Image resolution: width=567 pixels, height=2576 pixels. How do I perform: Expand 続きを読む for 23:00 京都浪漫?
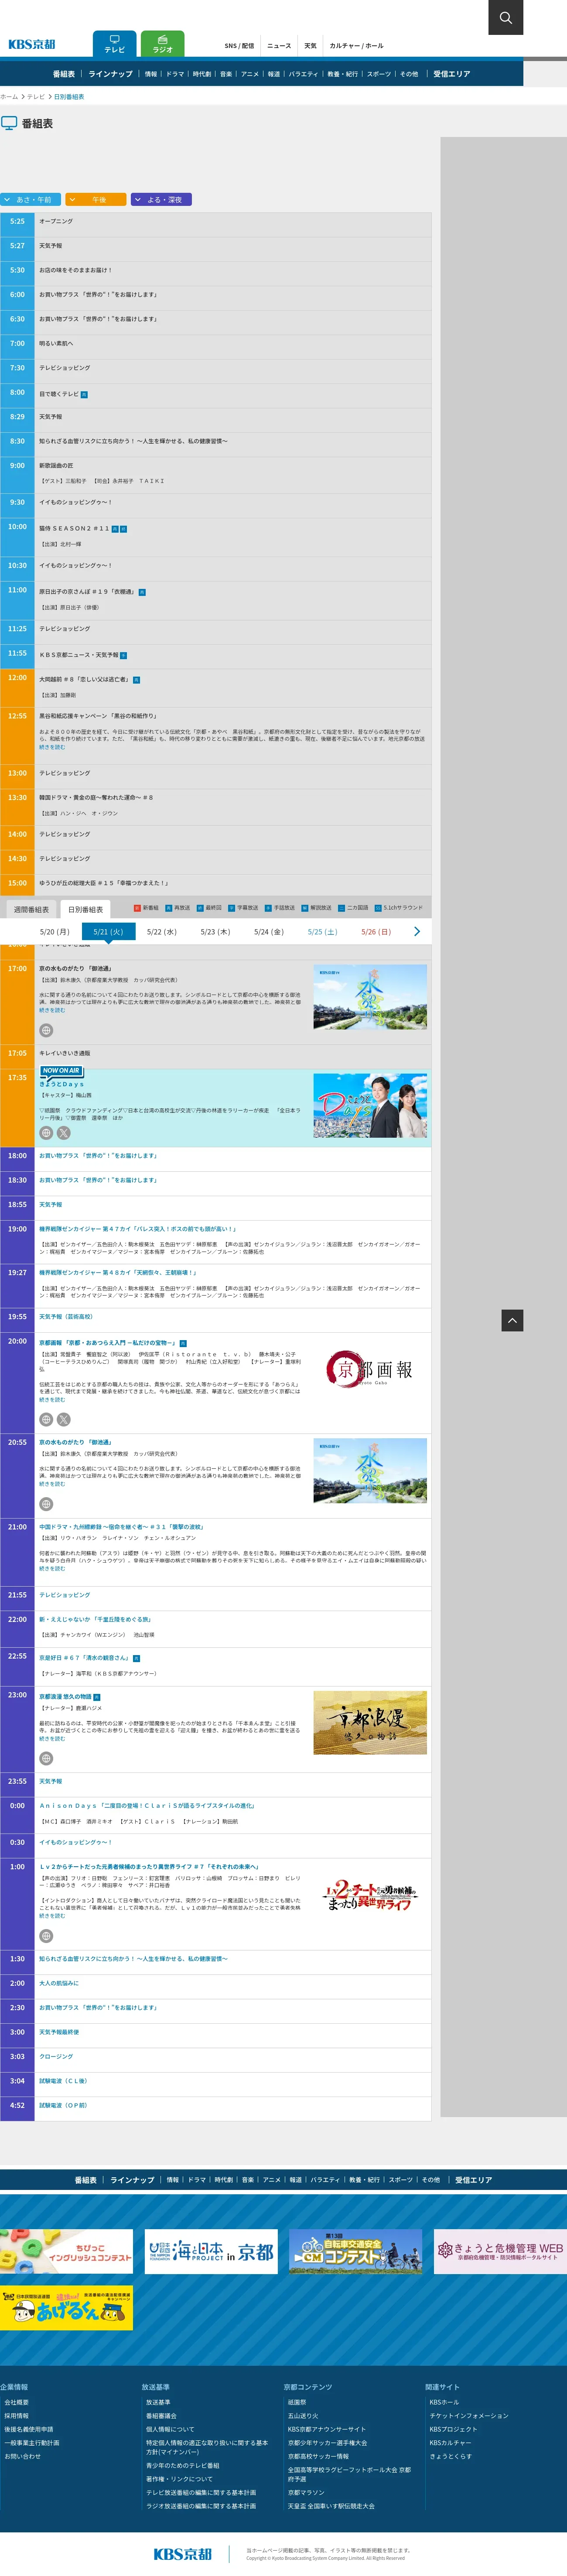pos(52,1739)
